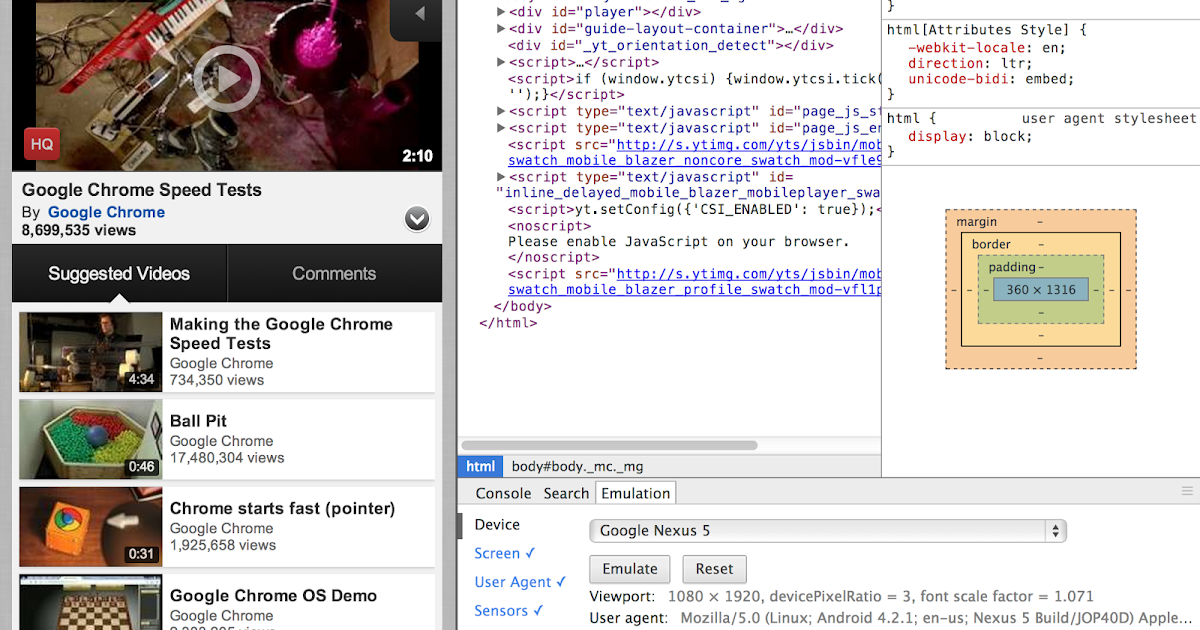The image size is (1200, 630).
Task: Click the play button overlay on the video
Action: [227, 79]
